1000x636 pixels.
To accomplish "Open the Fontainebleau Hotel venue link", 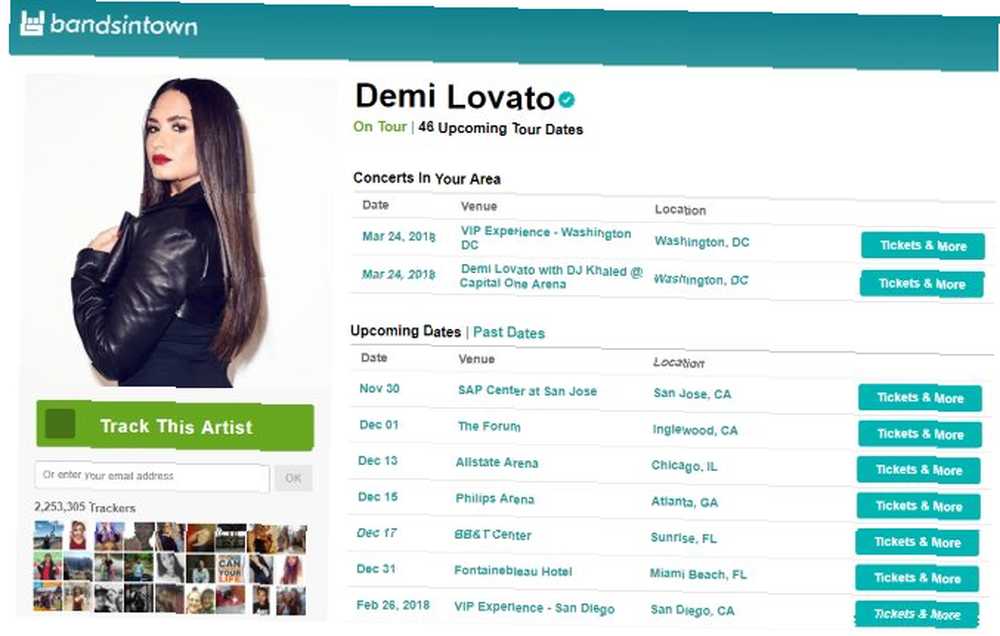I will 513,571.
